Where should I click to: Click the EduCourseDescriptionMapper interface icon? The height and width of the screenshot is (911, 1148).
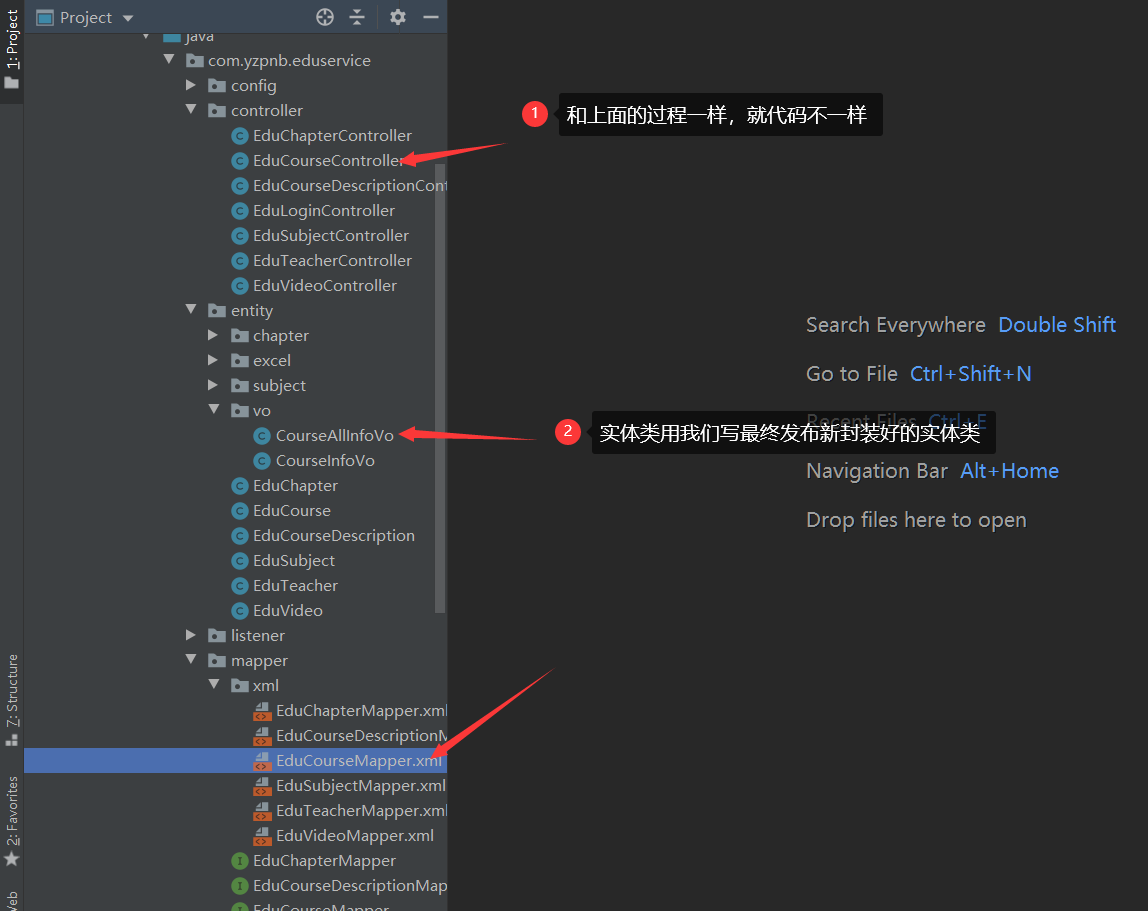(239, 886)
